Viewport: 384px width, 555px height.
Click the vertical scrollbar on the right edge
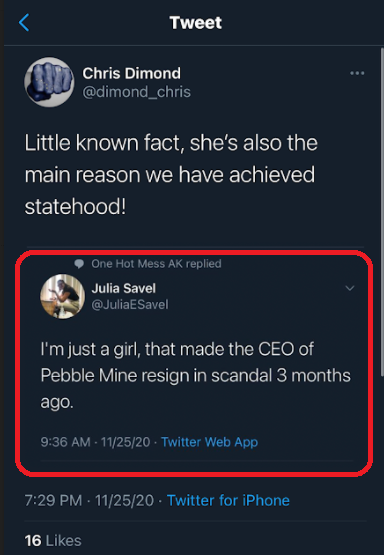(x=382, y=212)
